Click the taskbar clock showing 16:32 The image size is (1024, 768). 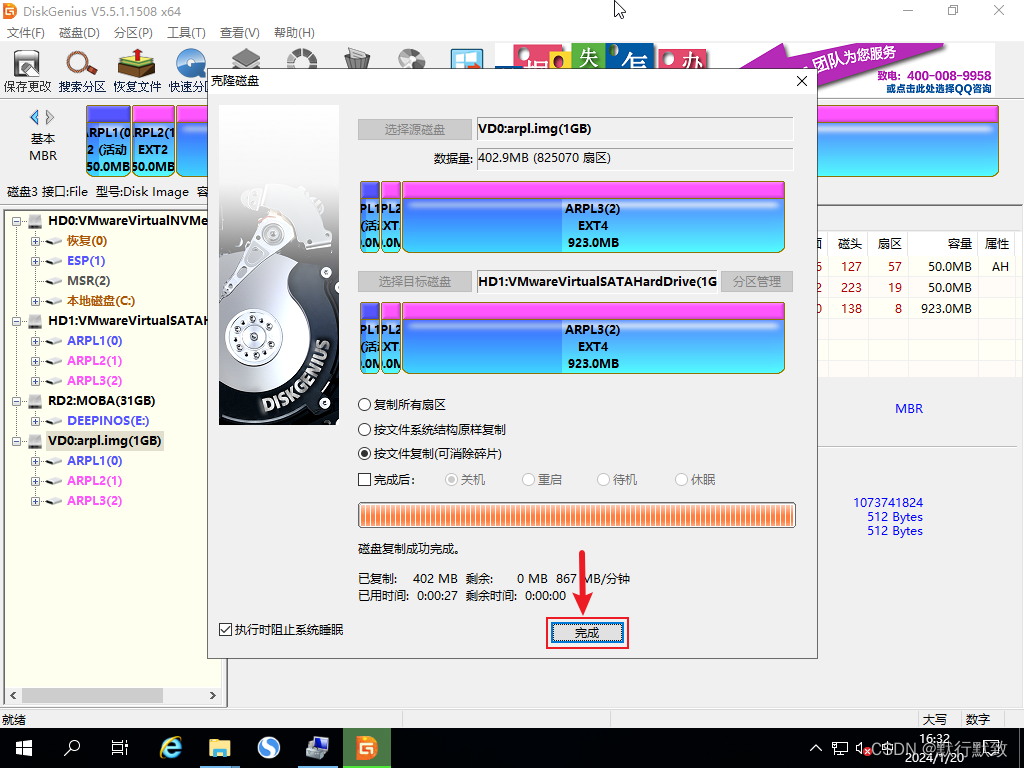pos(935,748)
